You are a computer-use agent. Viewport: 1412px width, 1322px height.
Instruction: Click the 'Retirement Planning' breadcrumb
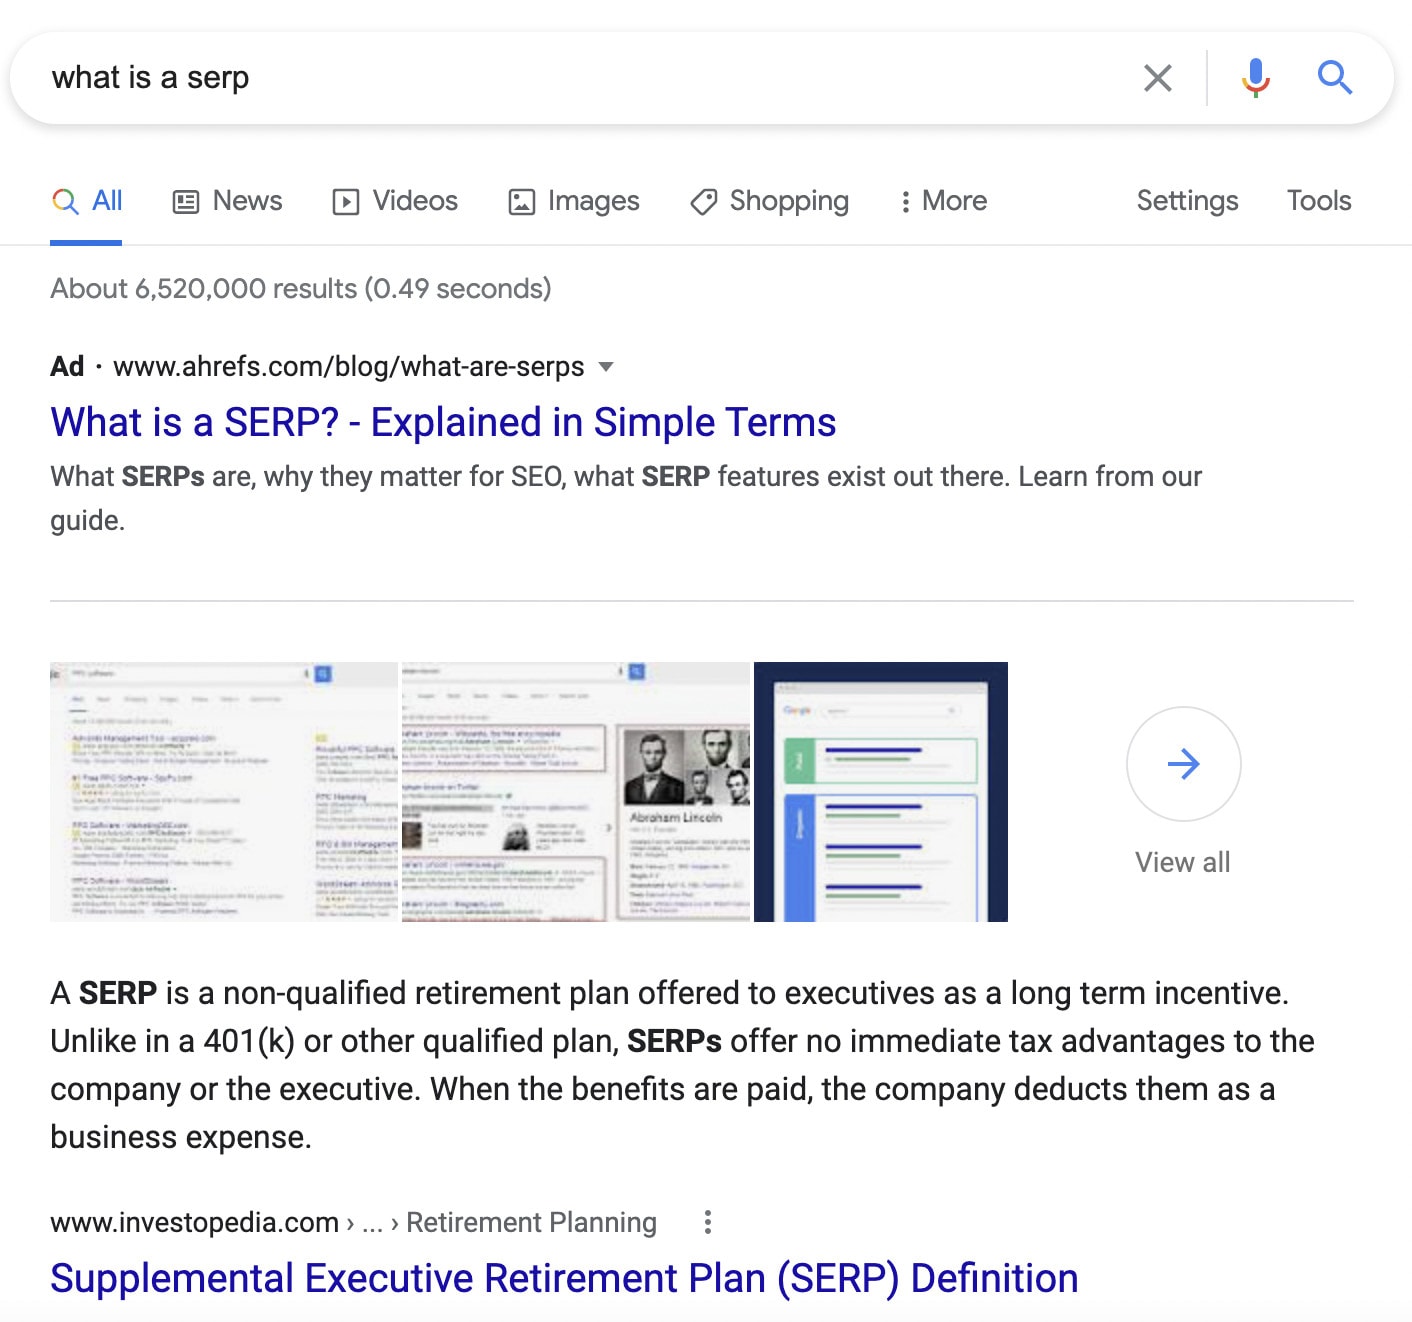click(x=531, y=1222)
